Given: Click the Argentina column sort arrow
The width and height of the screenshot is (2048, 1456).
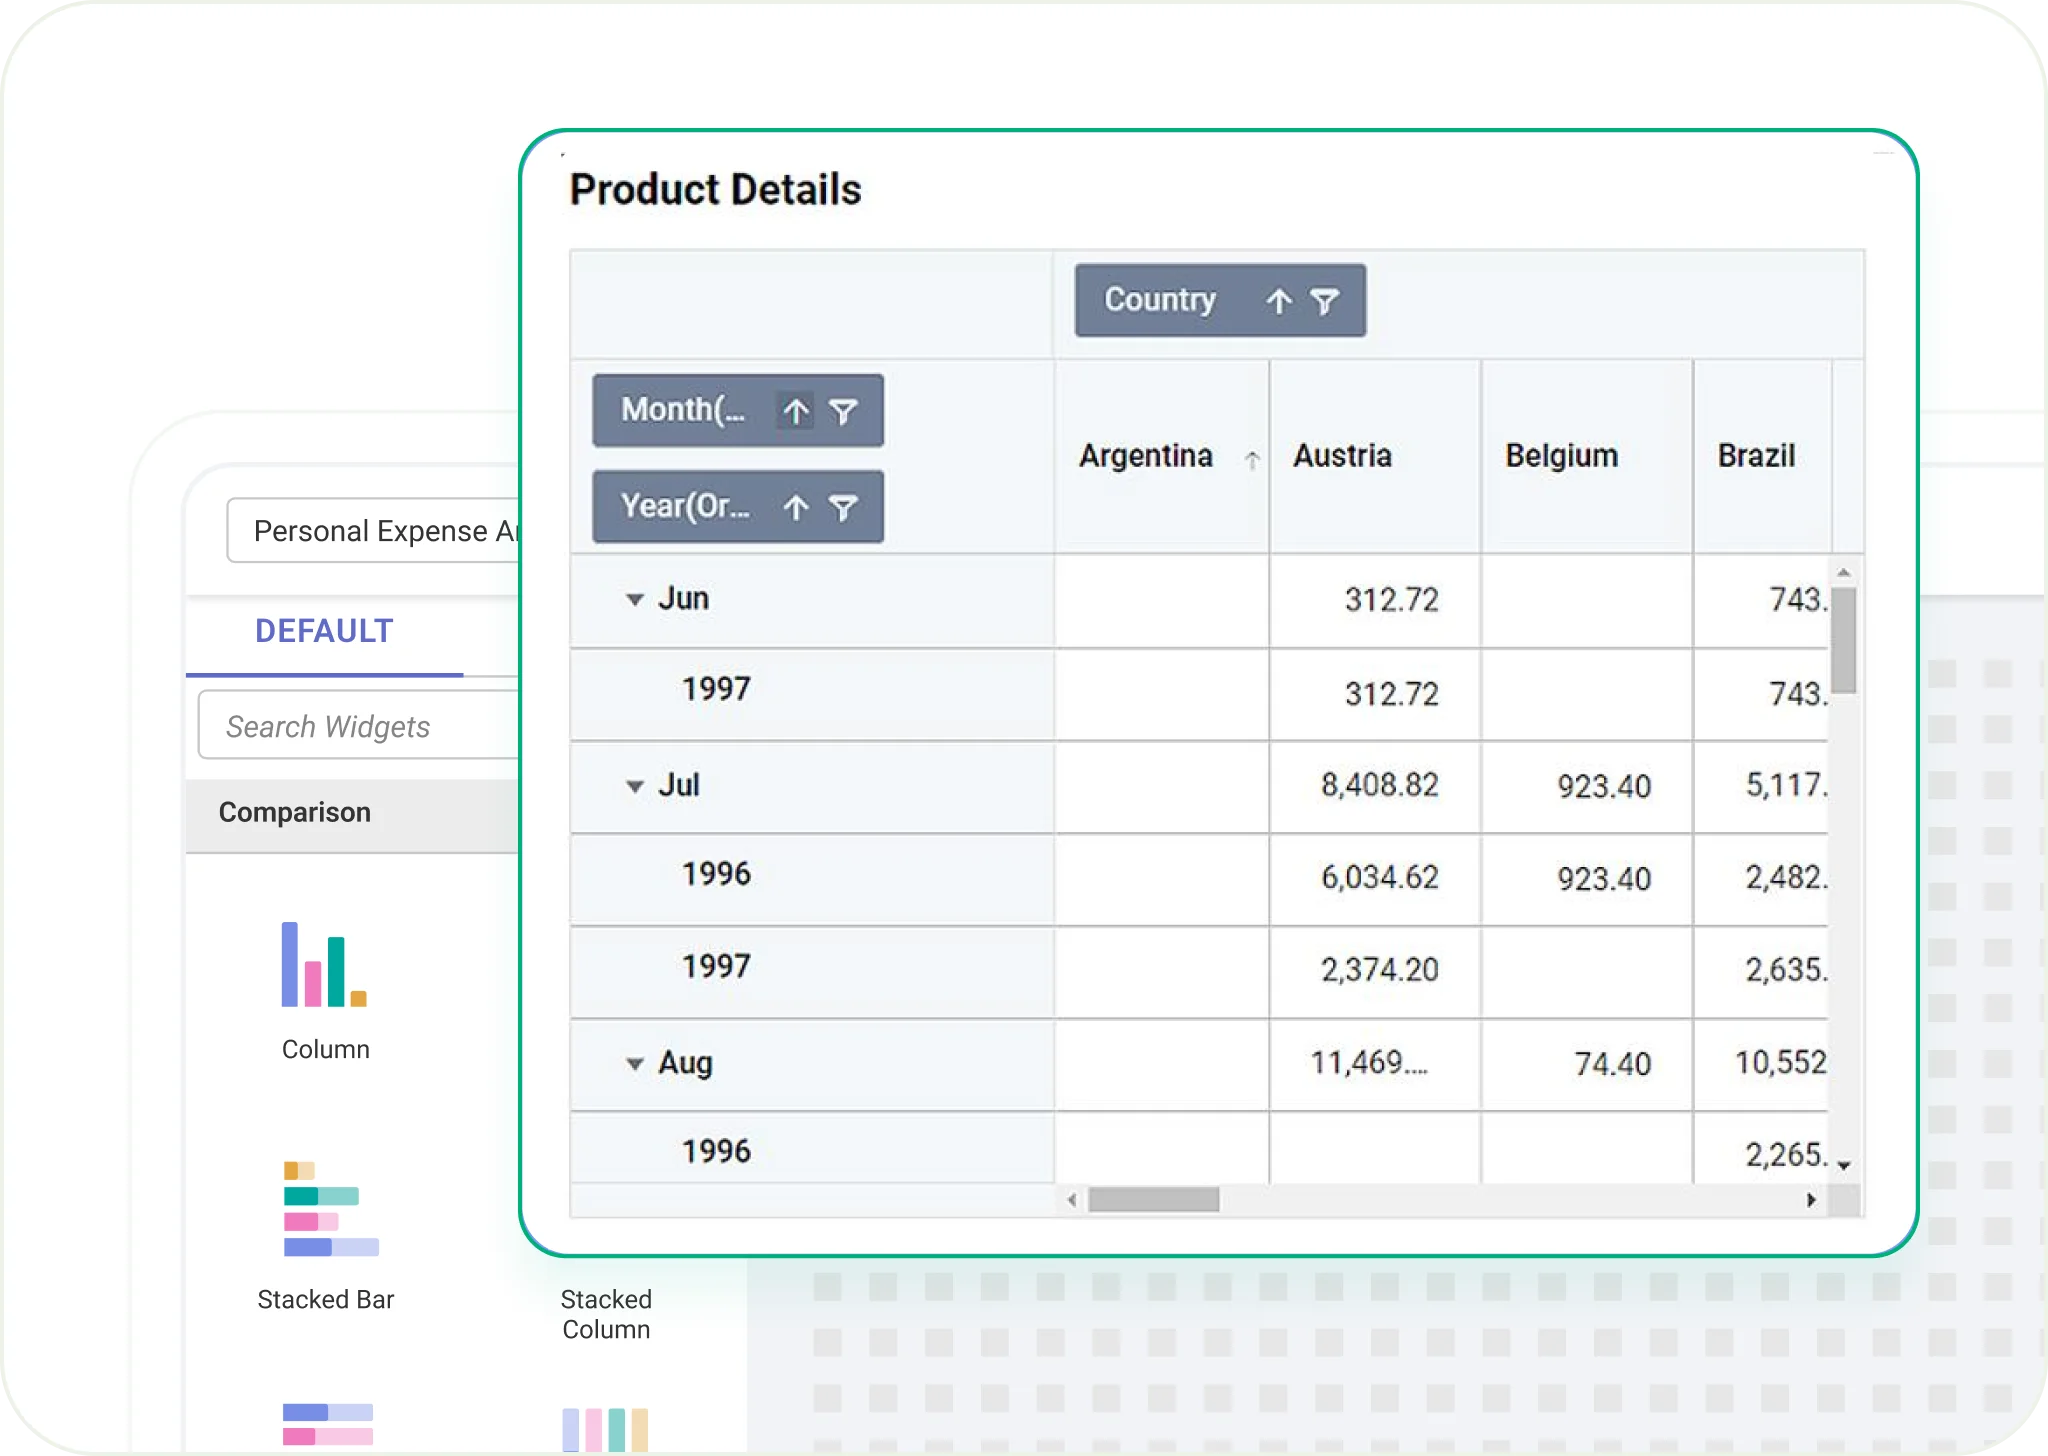Looking at the screenshot, I should point(1252,461).
